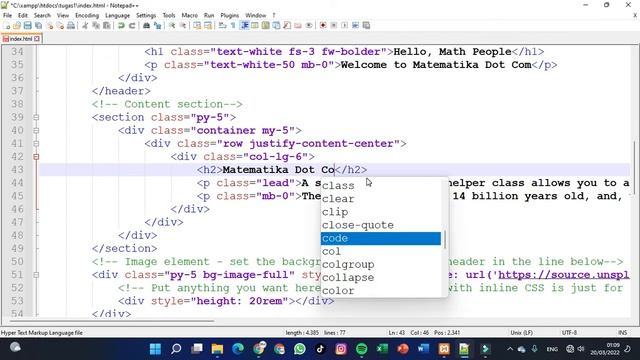The width and height of the screenshot is (640, 360).
Task: Toggle file monitoring eye icon
Action: (x=309, y=25)
